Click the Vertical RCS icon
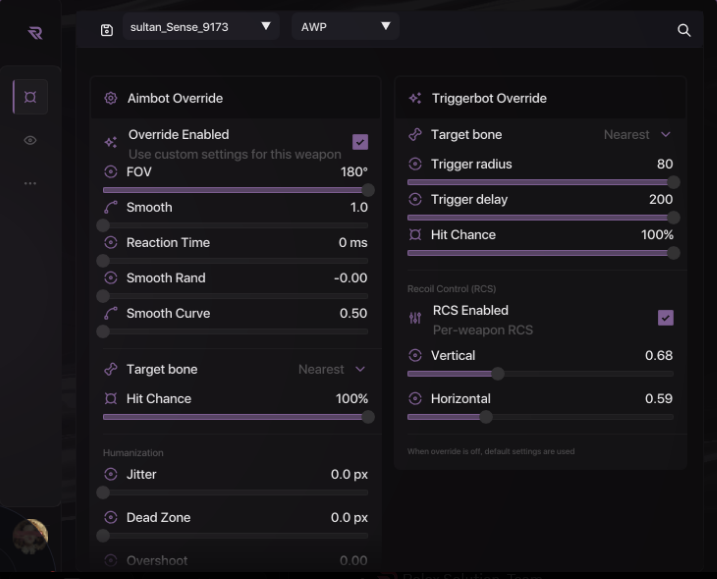This screenshot has width=717, height=579. [415, 355]
